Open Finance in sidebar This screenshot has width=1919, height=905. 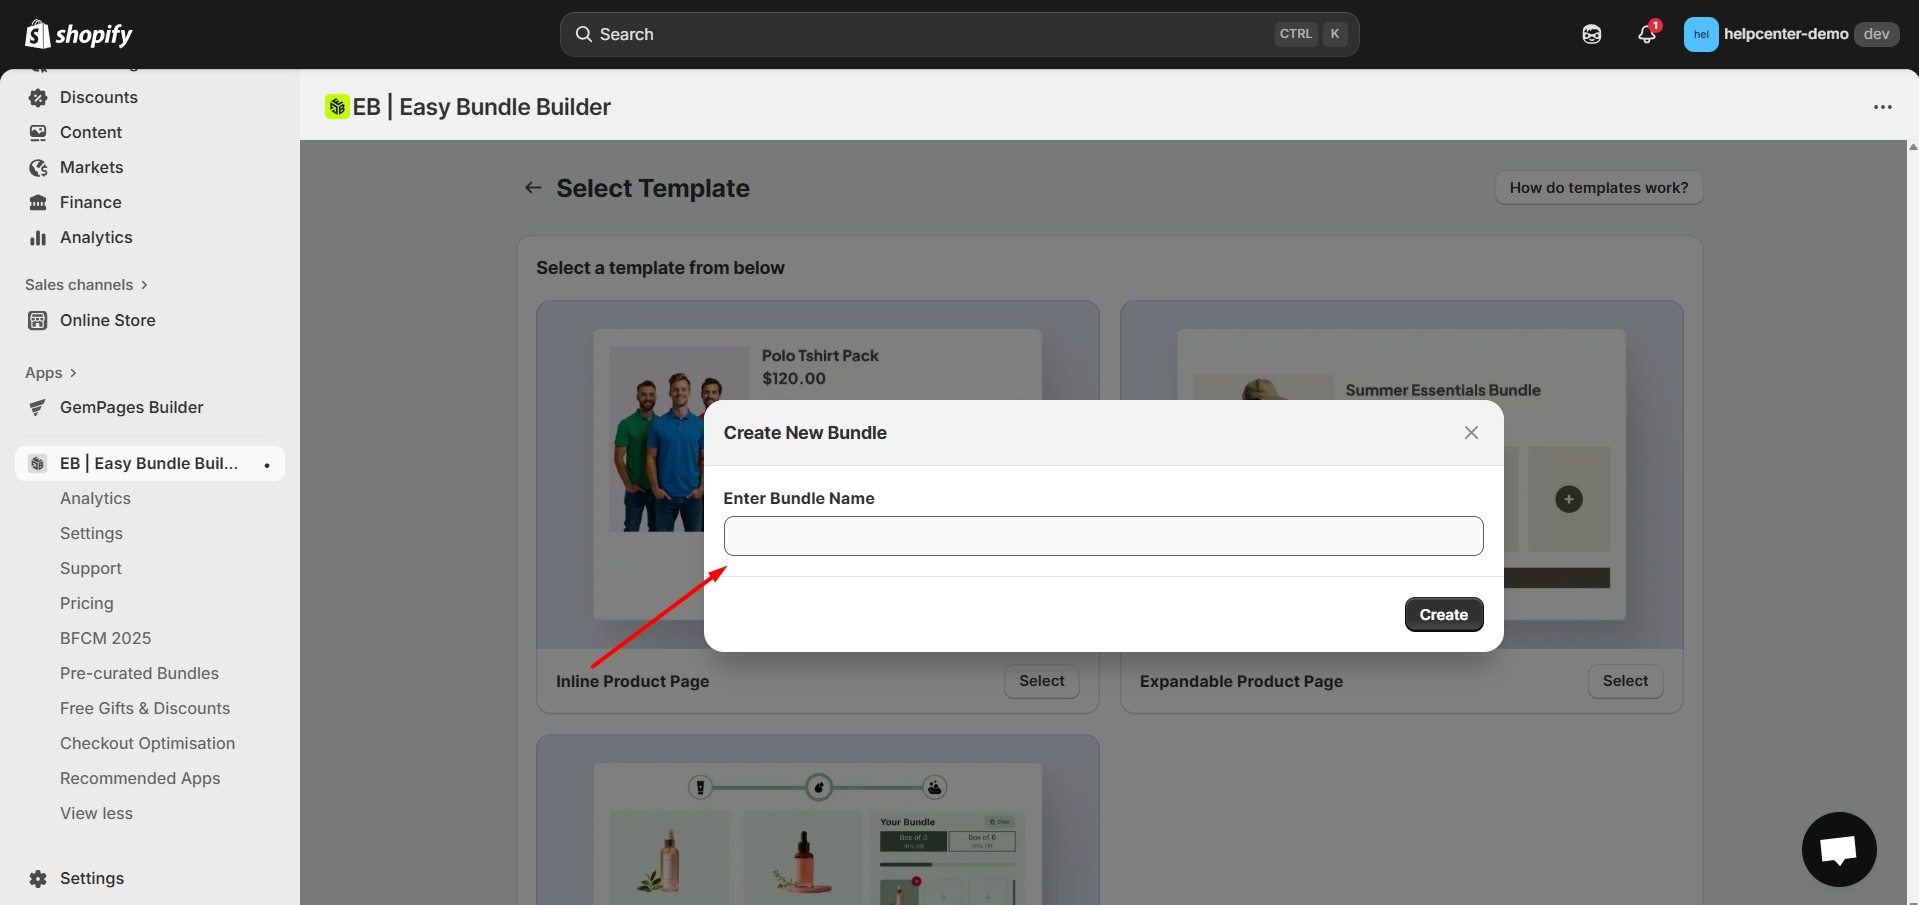(91, 202)
